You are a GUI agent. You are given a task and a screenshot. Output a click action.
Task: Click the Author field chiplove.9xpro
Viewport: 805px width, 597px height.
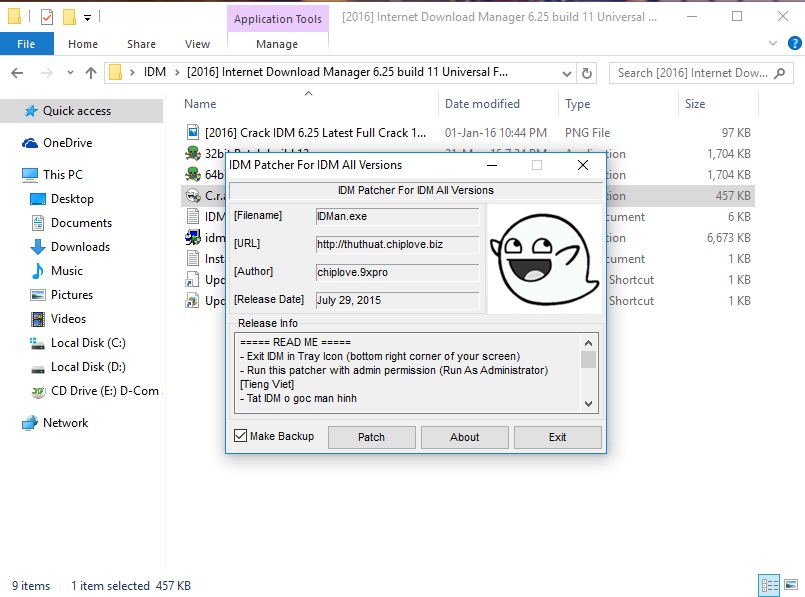tap(397, 272)
